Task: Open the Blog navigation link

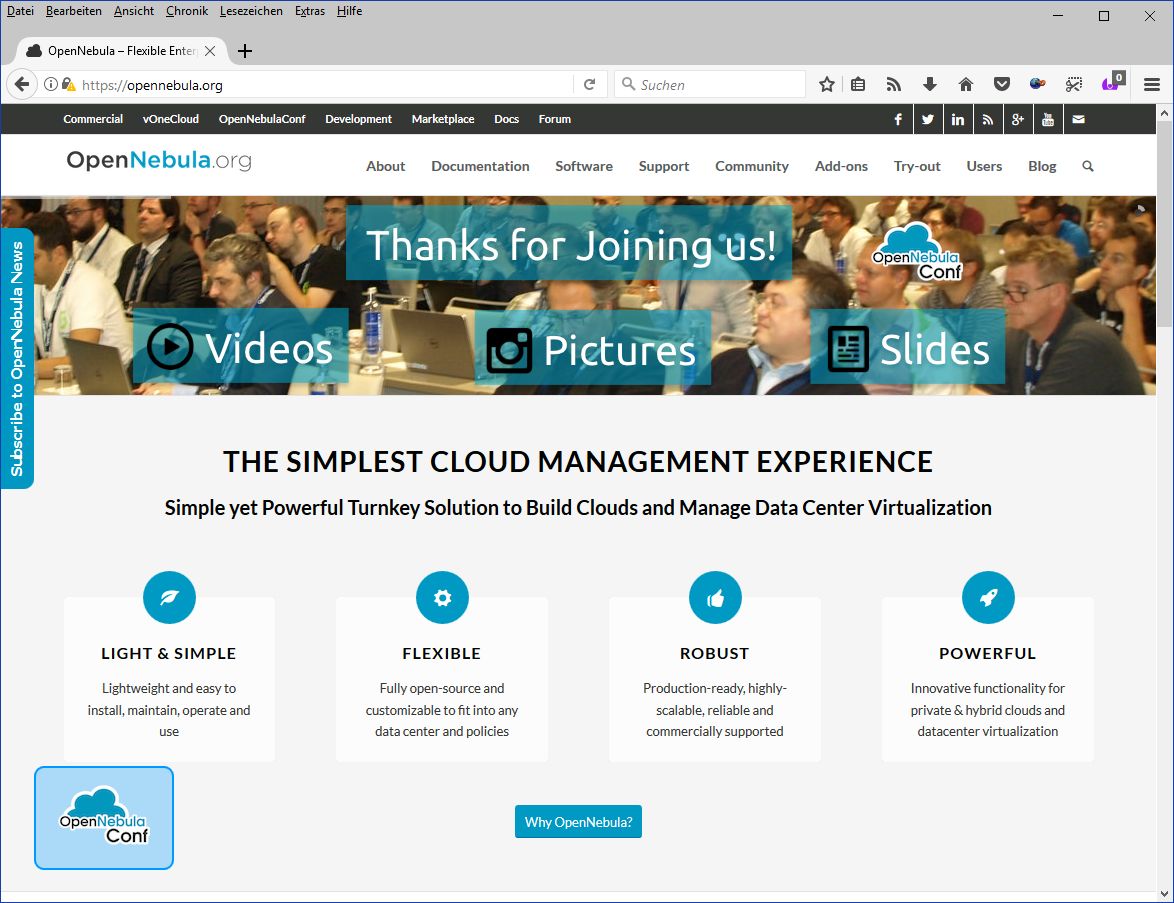Action: pyautogui.click(x=1042, y=166)
